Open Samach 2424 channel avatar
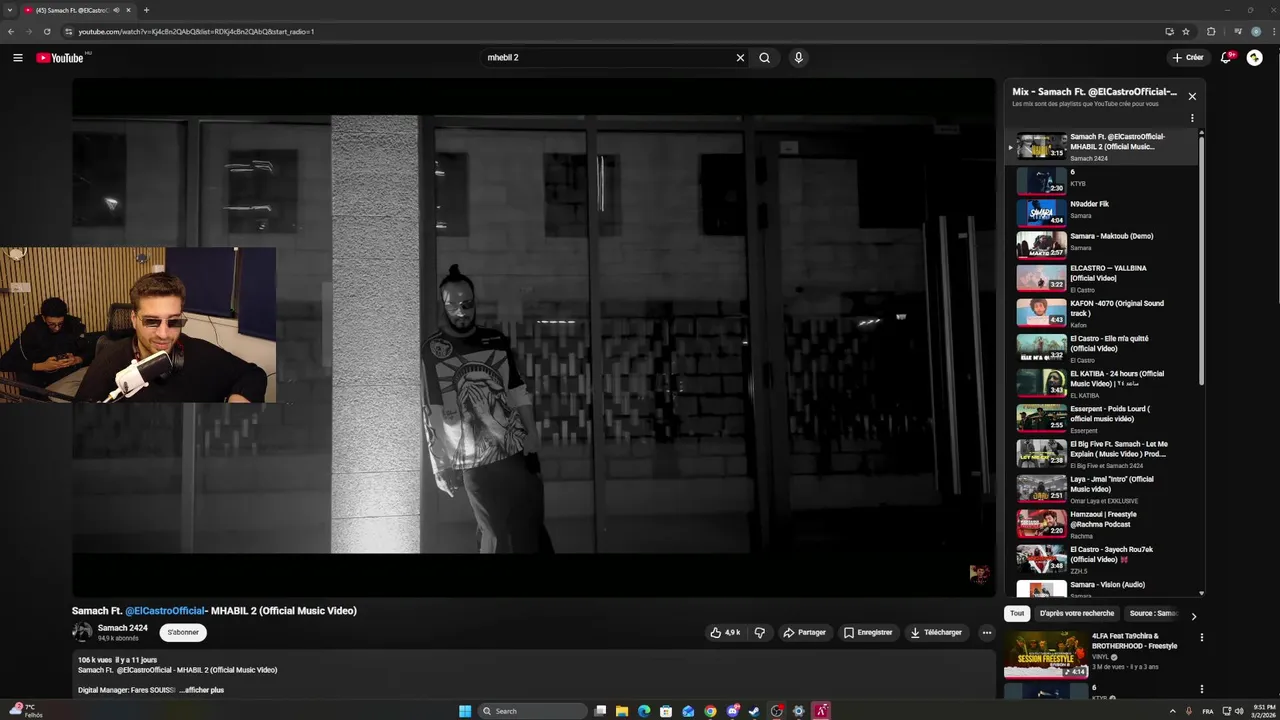1280x720 pixels. pyautogui.click(x=82, y=632)
